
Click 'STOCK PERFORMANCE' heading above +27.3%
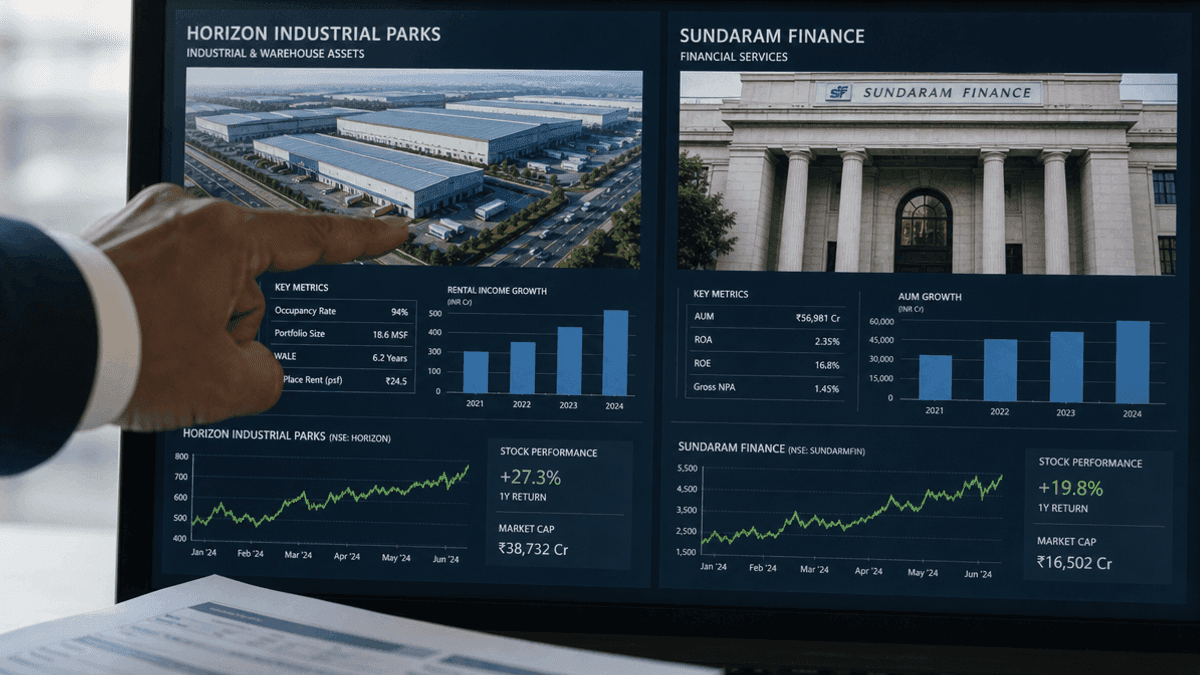(548, 453)
